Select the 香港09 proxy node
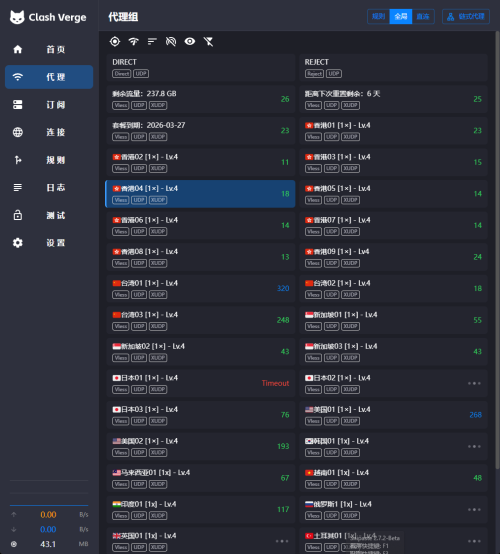This screenshot has width=500, height=554. click(393, 257)
